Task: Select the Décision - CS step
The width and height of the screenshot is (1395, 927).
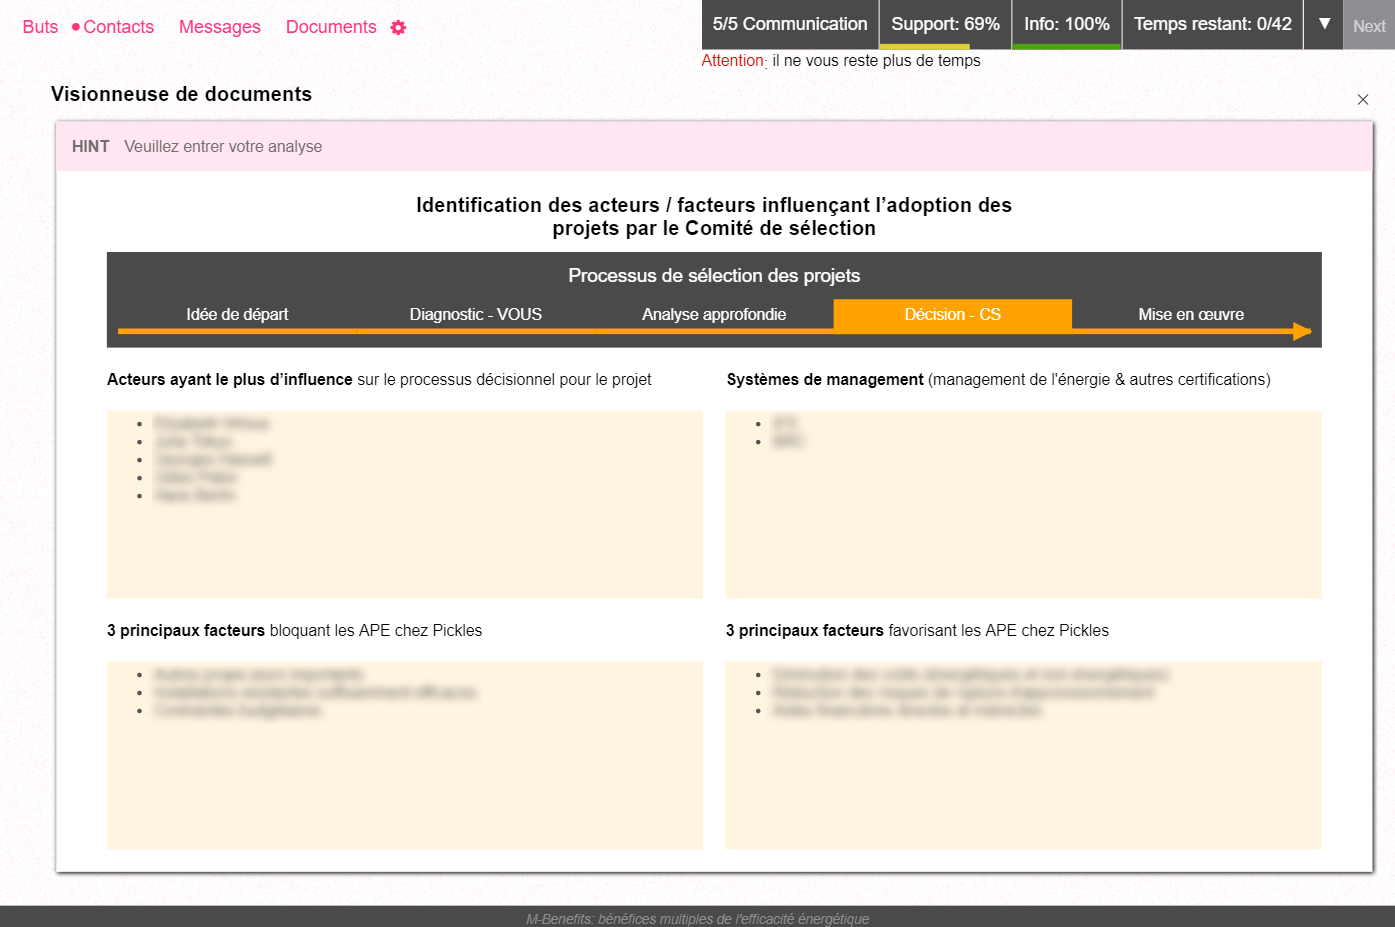Action: pyautogui.click(x=953, y=314)
